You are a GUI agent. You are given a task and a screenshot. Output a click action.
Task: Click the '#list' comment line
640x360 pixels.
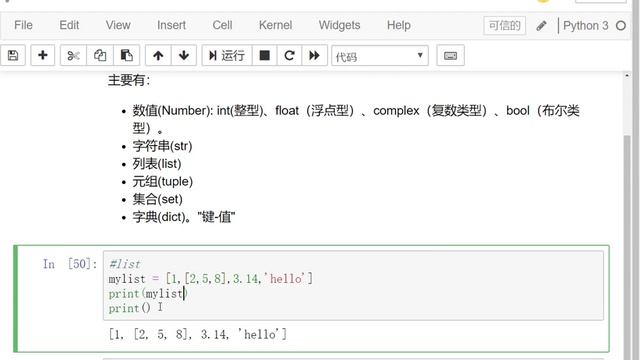124,264
